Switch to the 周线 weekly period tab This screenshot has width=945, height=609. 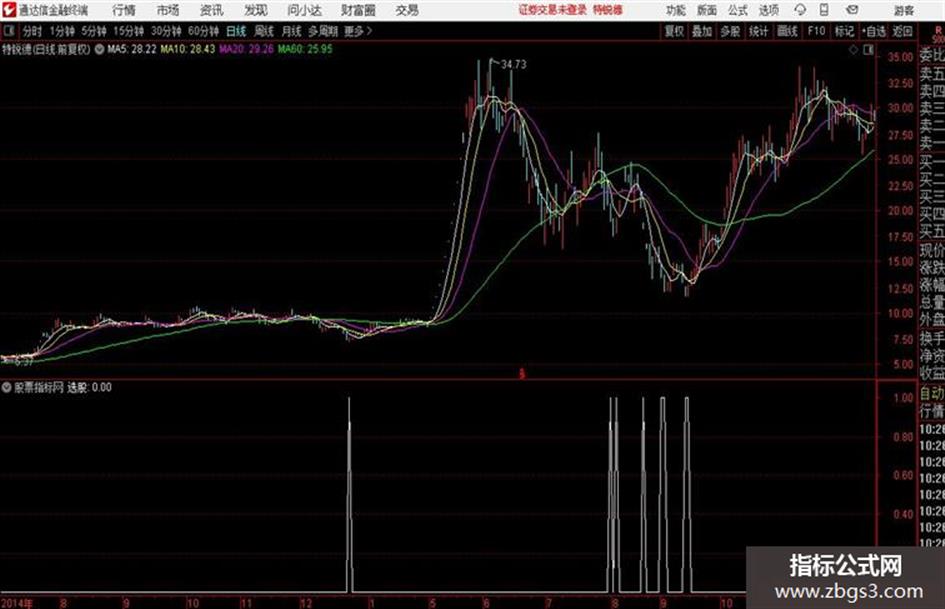tap(264, 31)
